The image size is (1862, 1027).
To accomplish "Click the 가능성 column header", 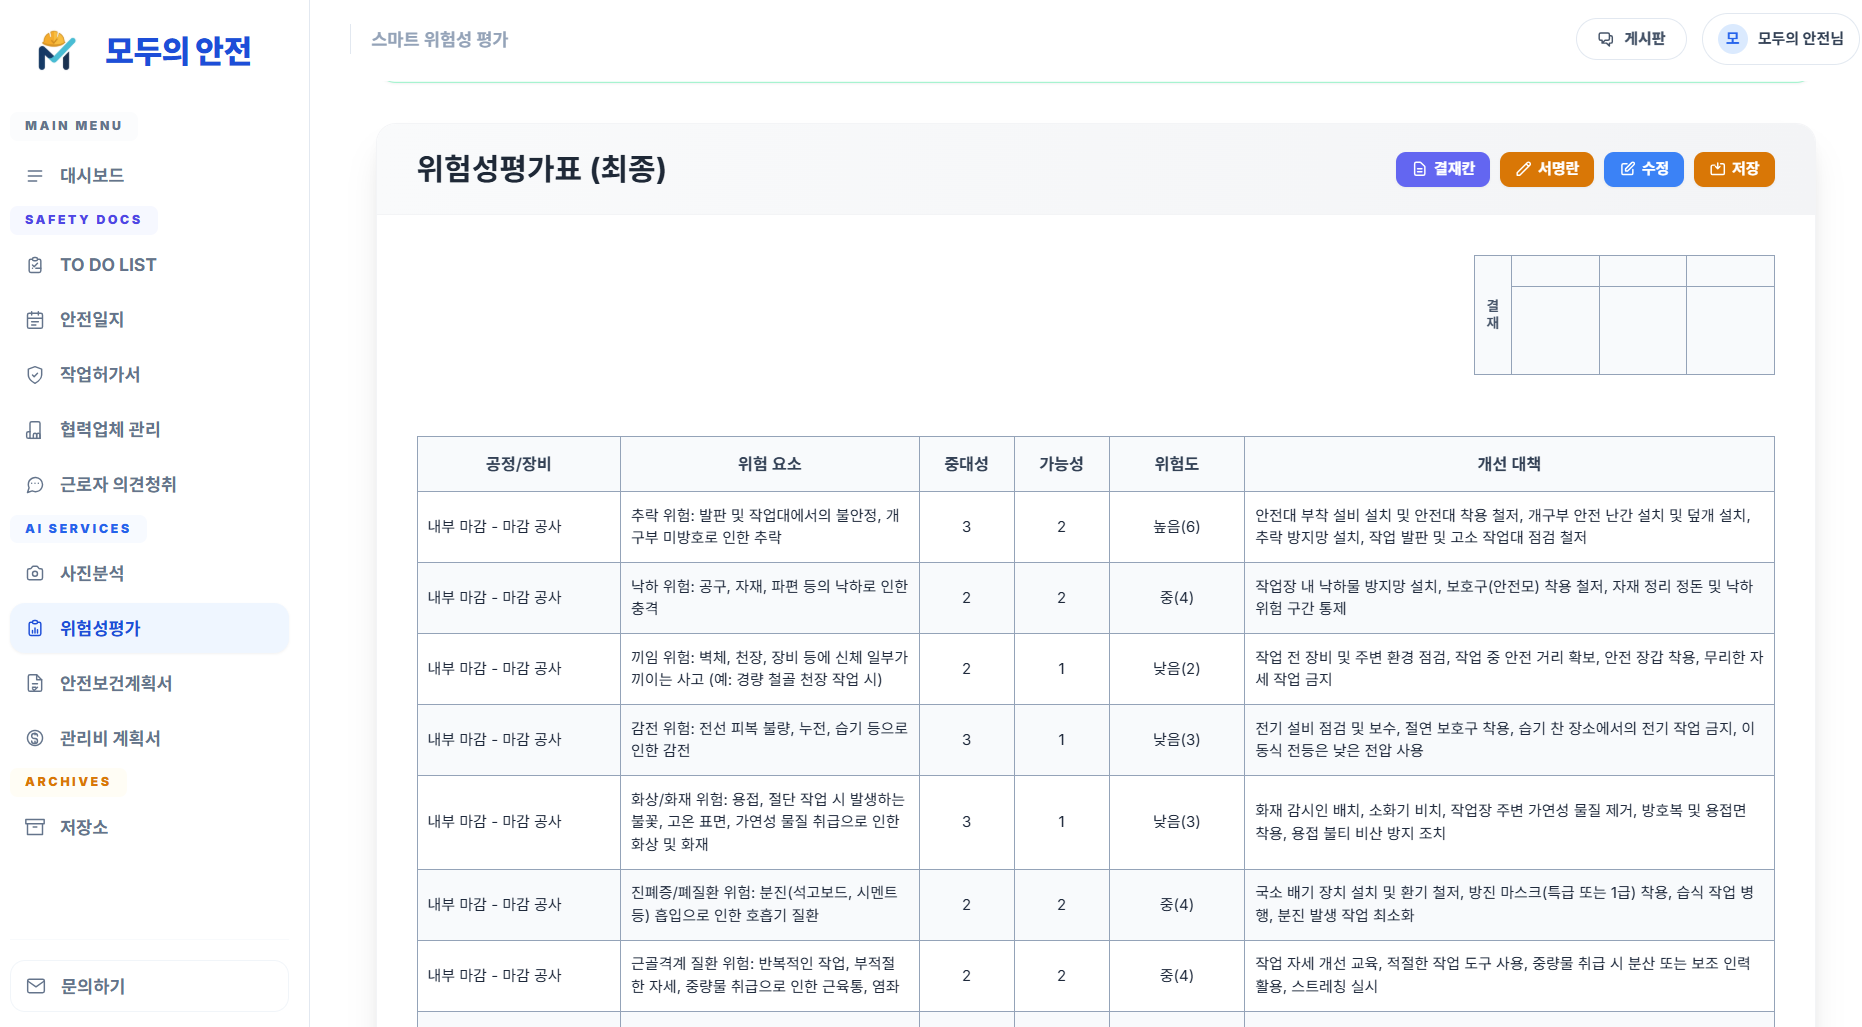I will coord(1062,464).
